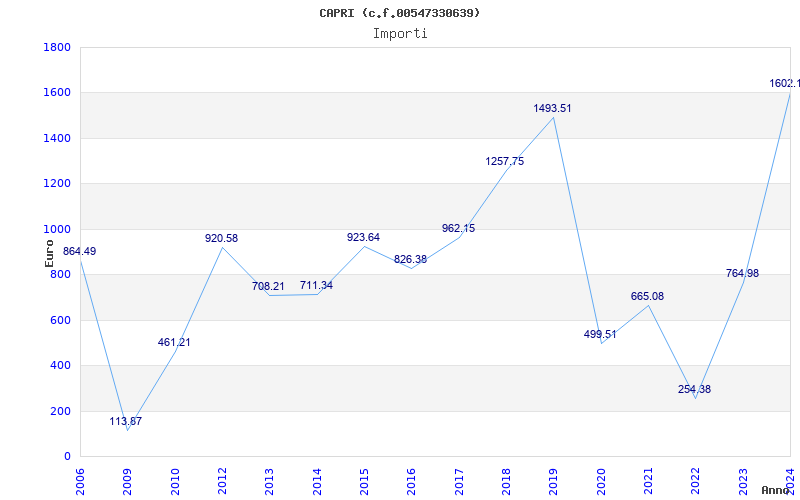Click the chart title CAPRI (c.f.00547330639)

click(x=400, y=13)
